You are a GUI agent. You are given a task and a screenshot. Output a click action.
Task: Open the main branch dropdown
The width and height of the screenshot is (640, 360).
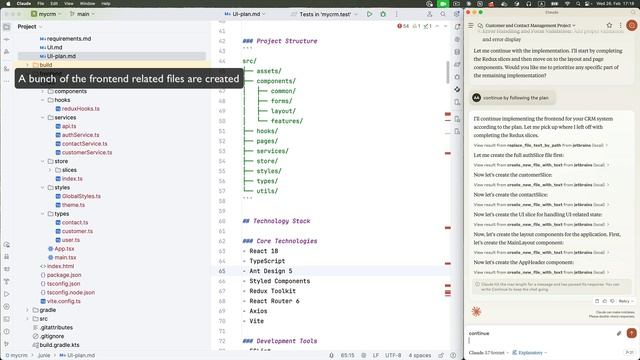(82, 14)
